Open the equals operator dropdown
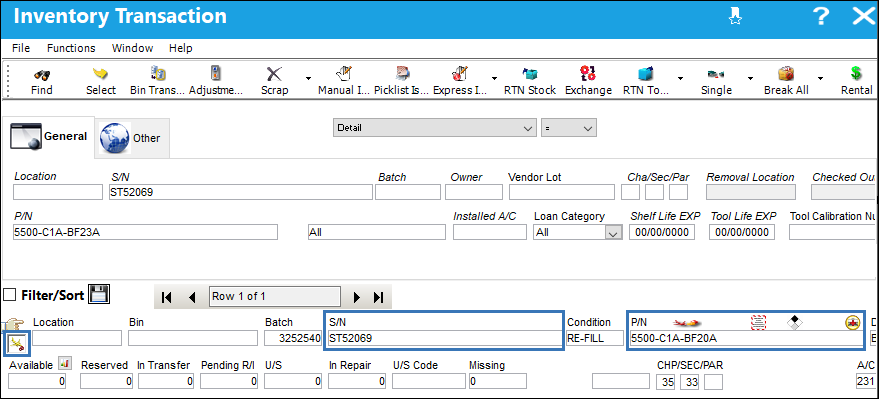Screen dimensions: 879x399 568,128
